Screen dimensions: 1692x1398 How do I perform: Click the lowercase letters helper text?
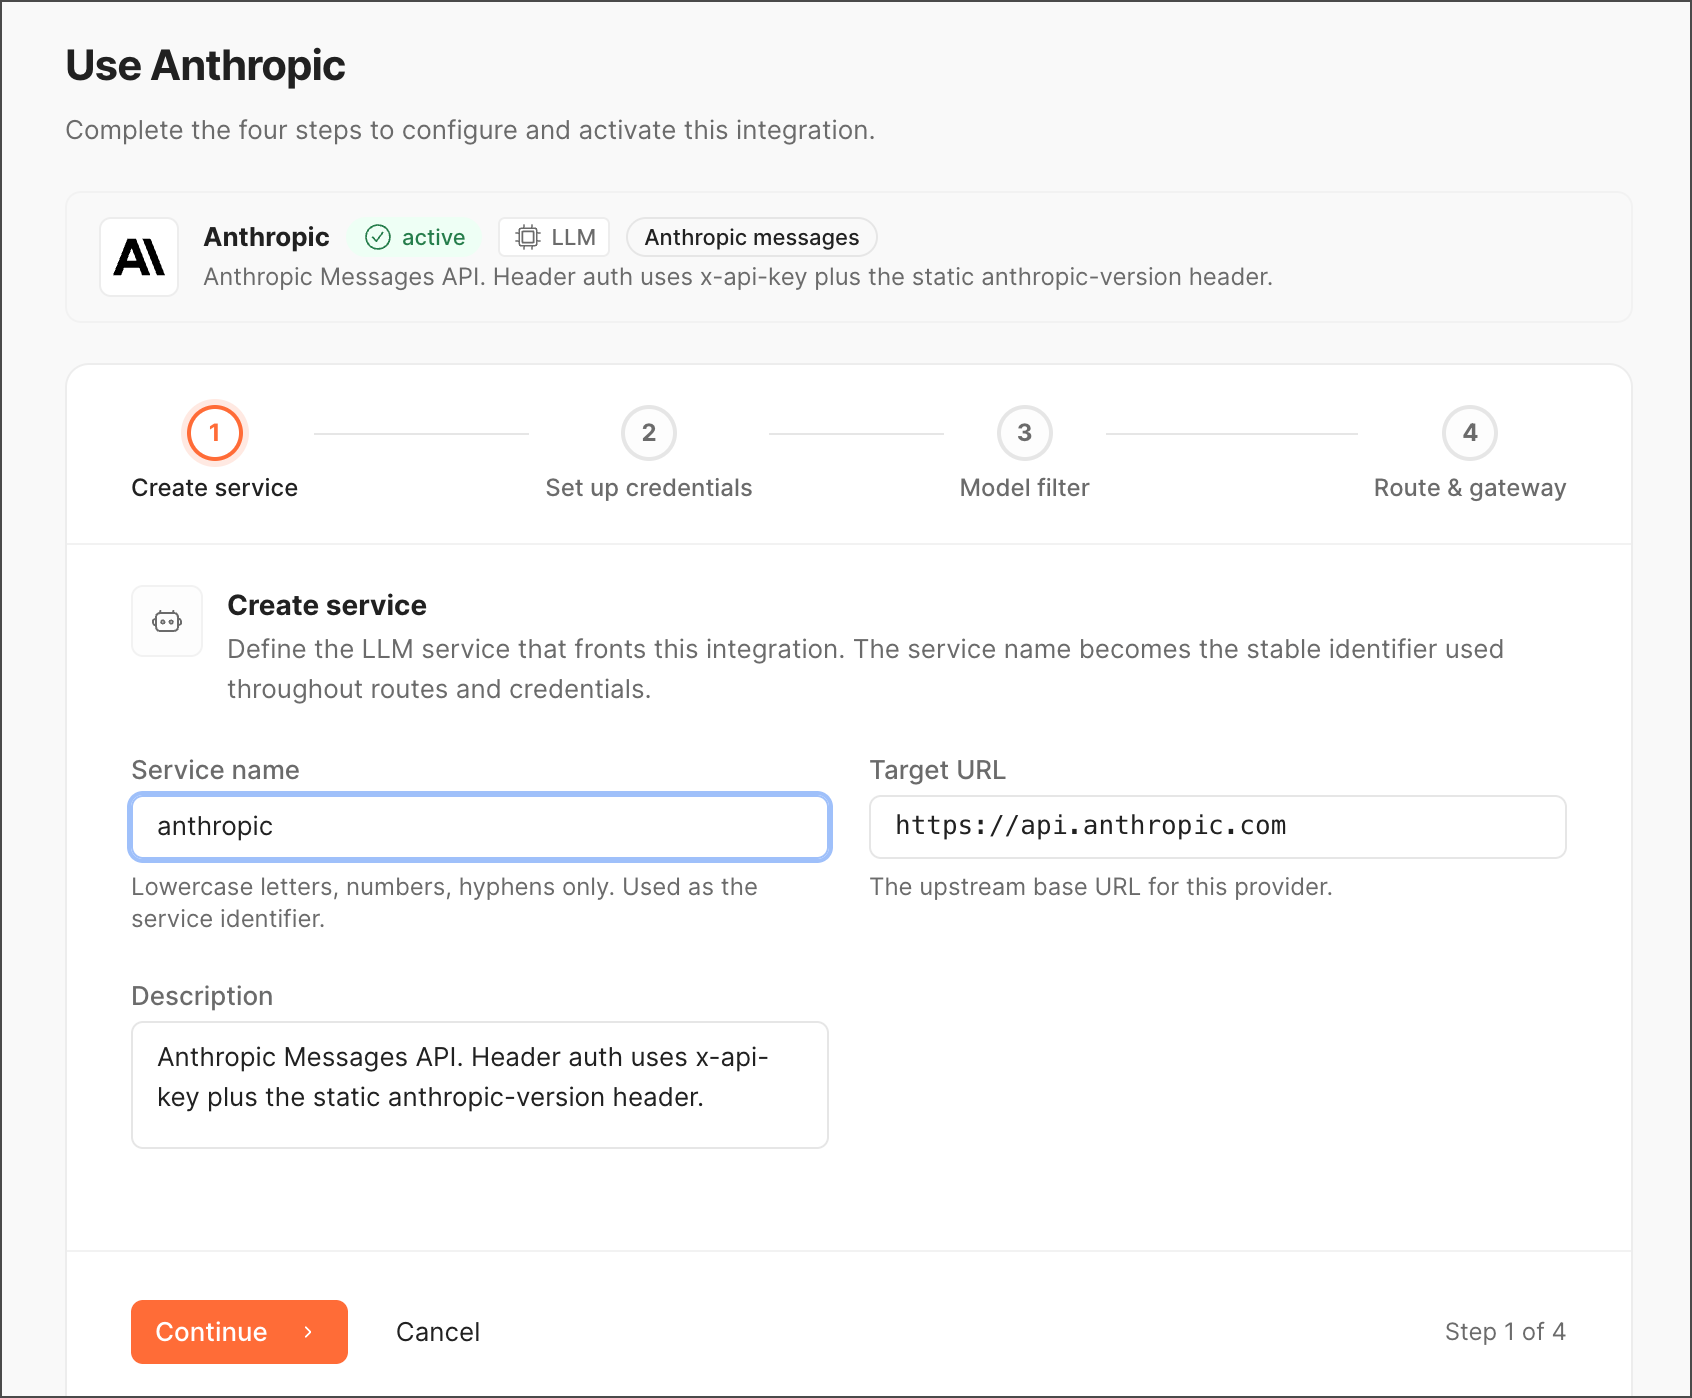(x=444, y=903)
